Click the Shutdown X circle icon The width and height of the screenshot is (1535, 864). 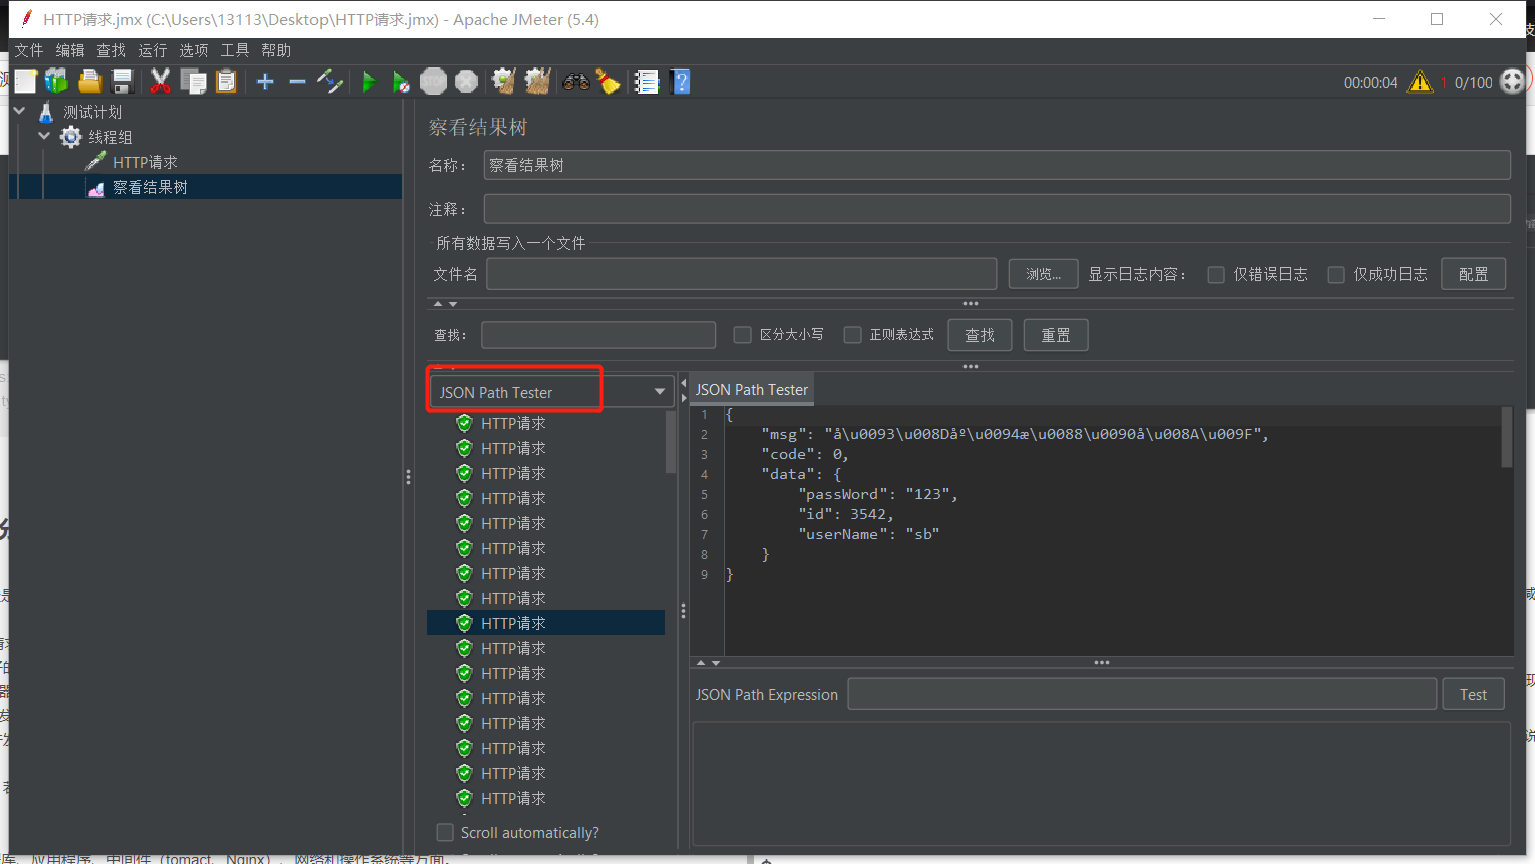(466, 82)
